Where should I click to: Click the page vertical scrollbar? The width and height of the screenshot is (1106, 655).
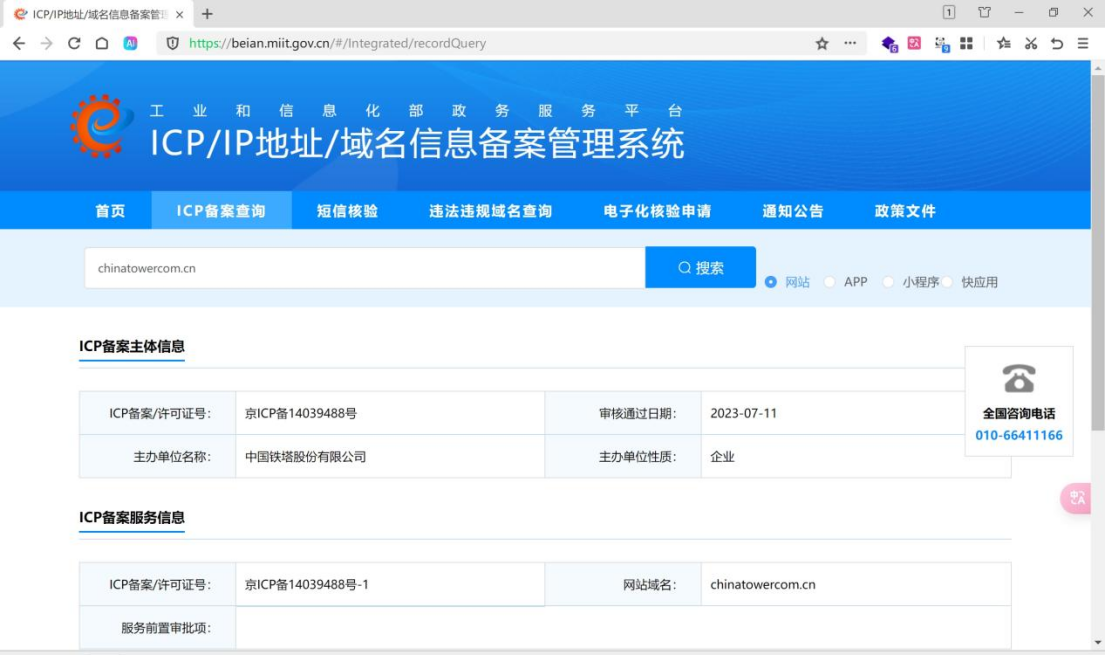click(x=1098, y=252)
